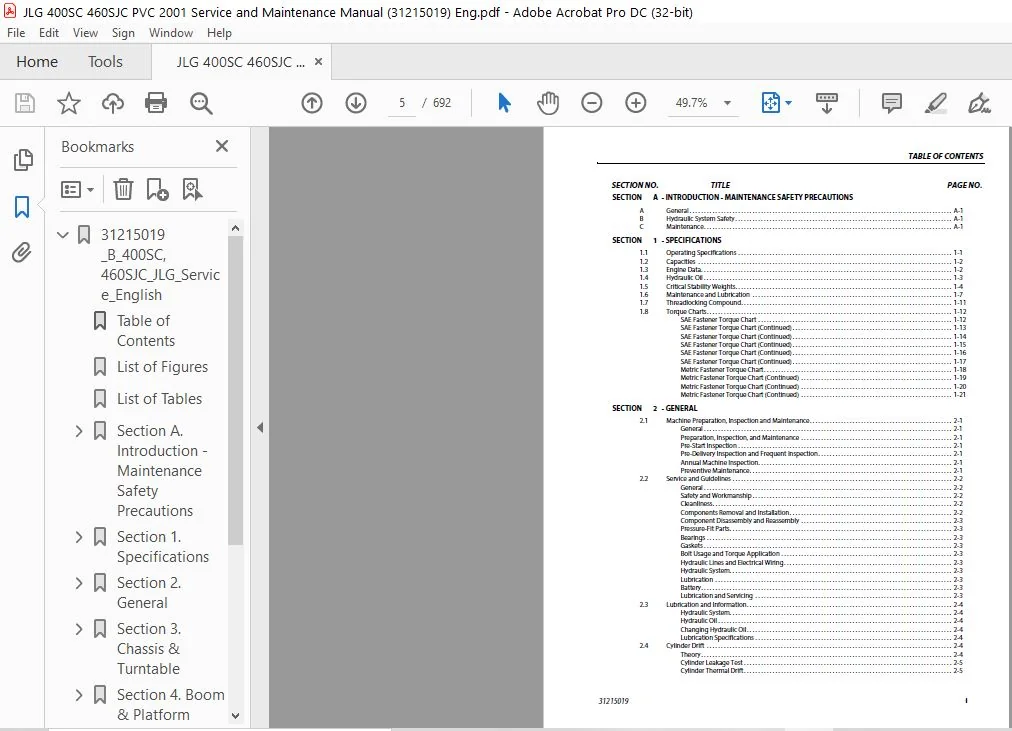Go to previous page arrow
The image size is (1012, 731).
[312, 103]
